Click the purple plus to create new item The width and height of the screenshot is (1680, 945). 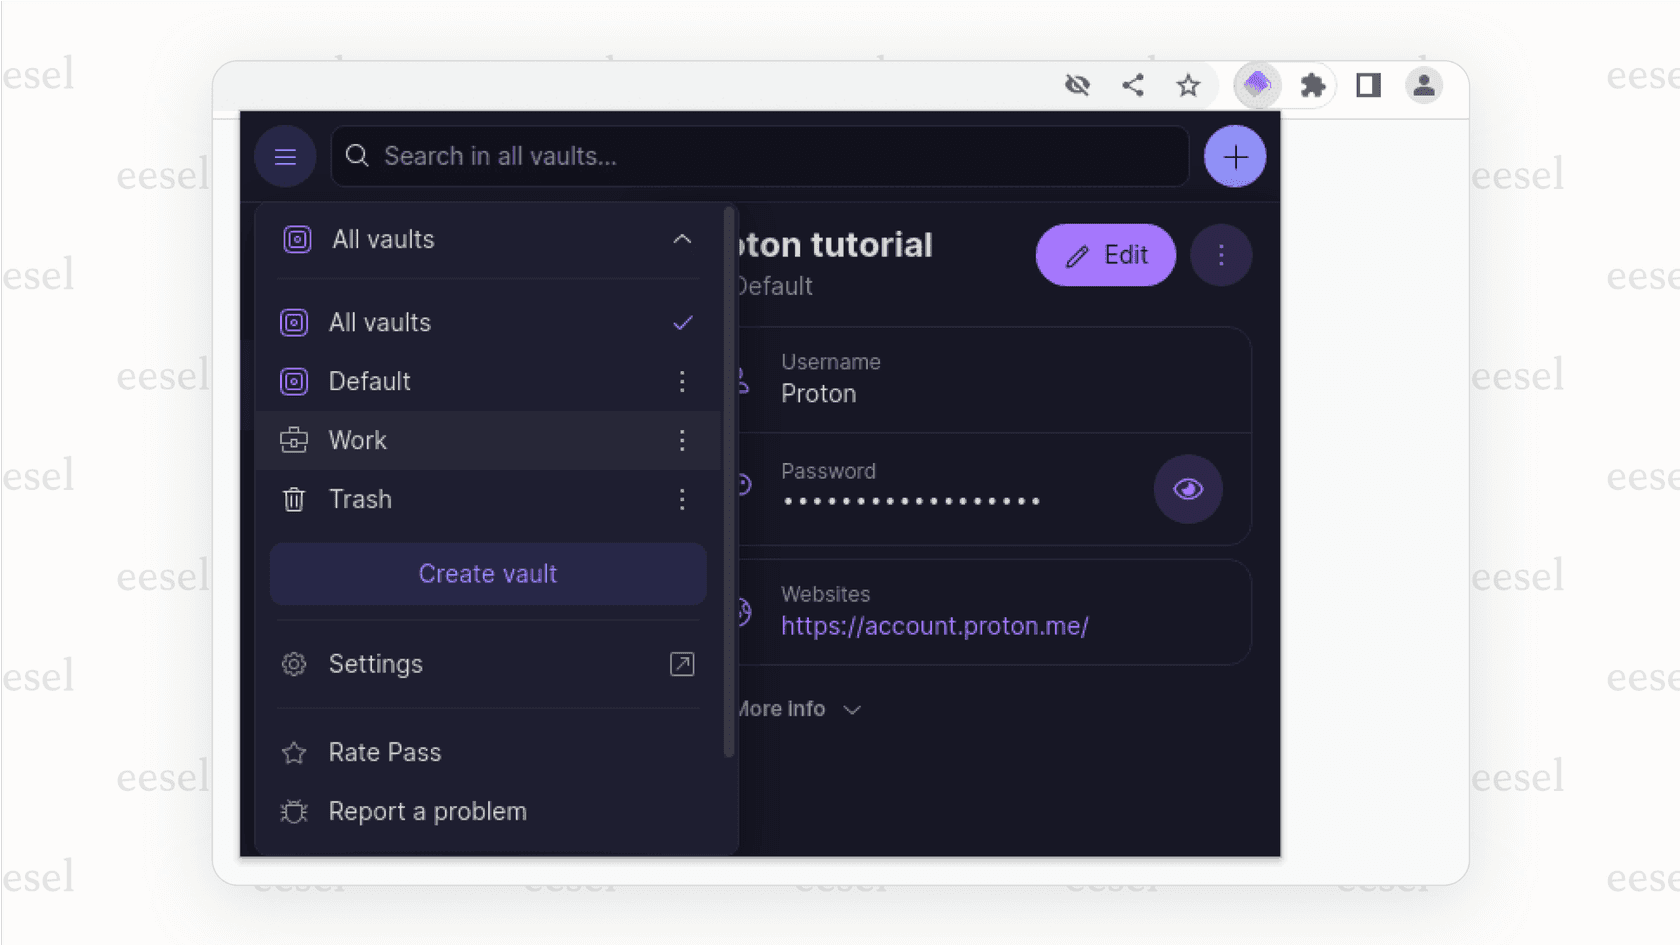[x=1235, y=156]
